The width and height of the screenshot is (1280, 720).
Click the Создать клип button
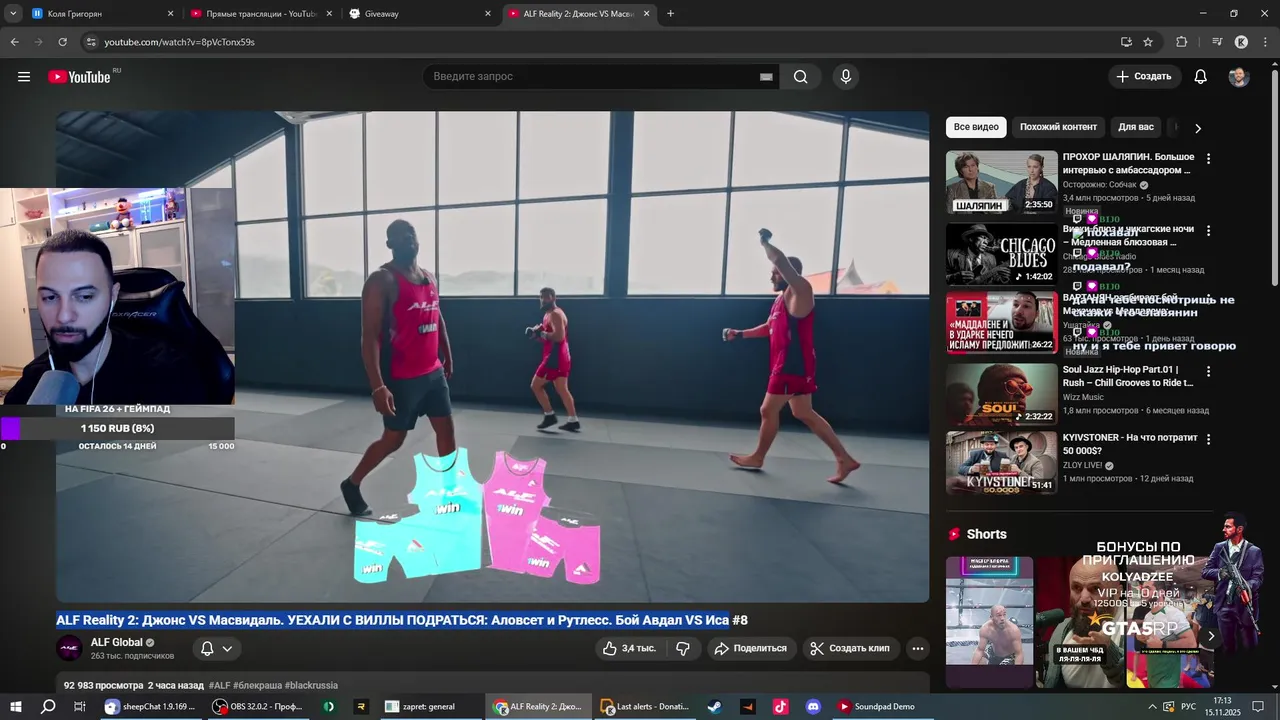[x=850, y=648]
